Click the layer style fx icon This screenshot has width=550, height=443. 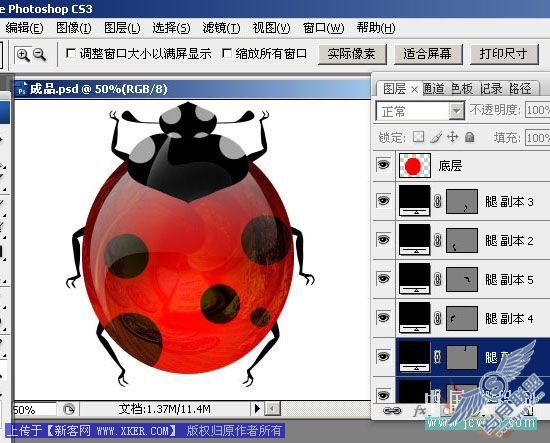coord(420,410)
